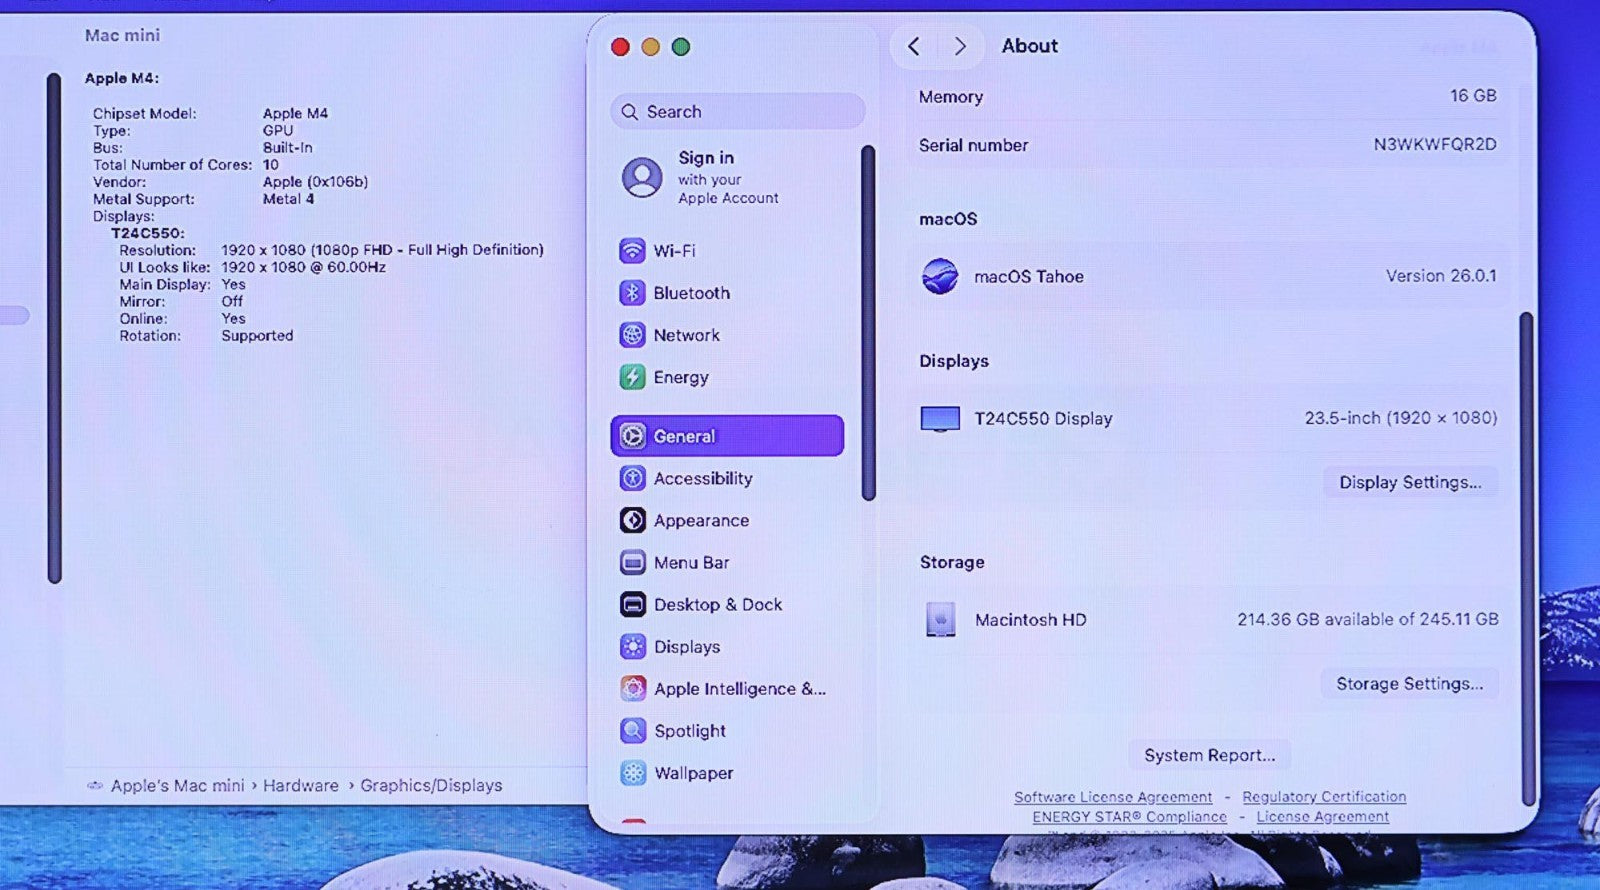Click the Bluetooth icon in sidebar
The image size is (1600, 890).
pos(632,293)
